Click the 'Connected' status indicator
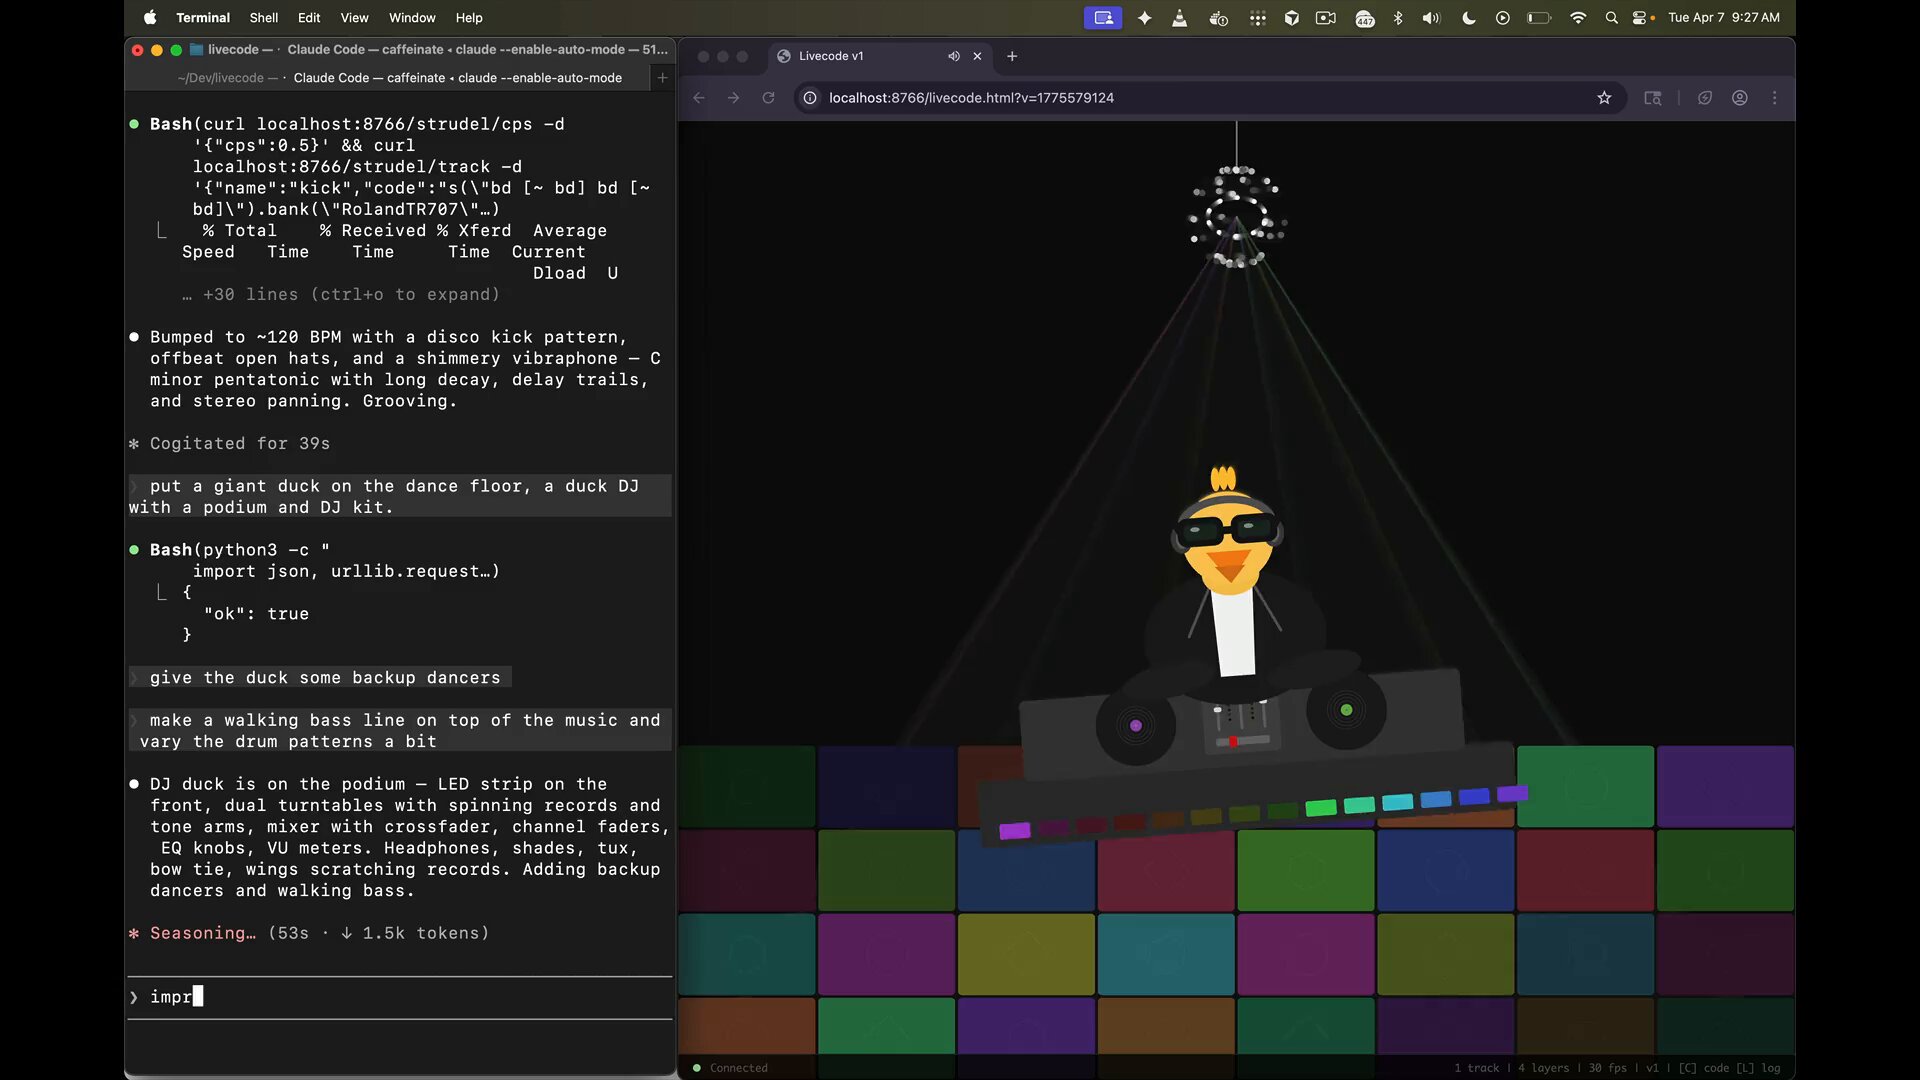The width and height of the screenshot is (1920, 1080). (731, 1068)
